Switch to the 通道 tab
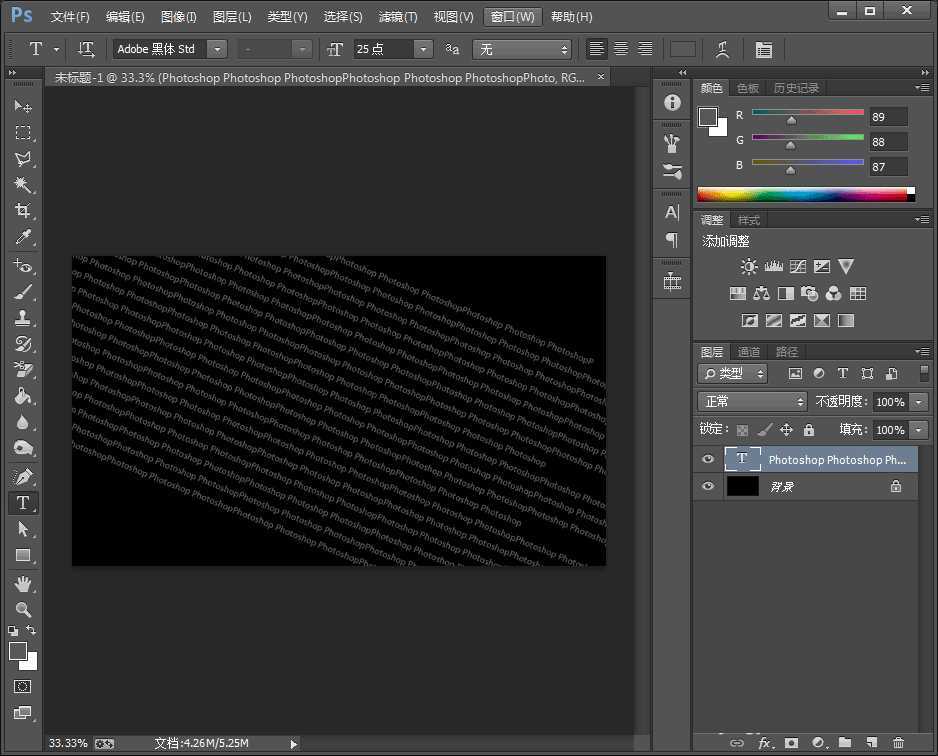938x756 pixels. [x=748, y=351]
